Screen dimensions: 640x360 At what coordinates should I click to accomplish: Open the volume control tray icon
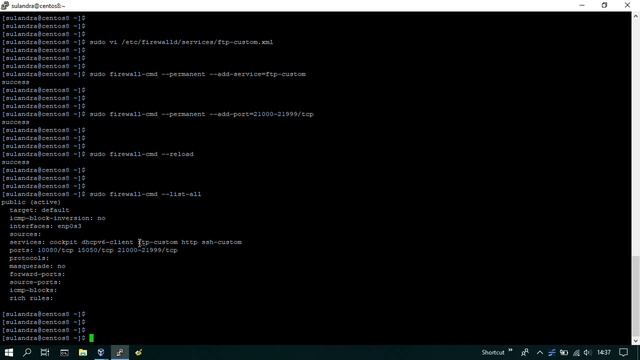click(587, 353)
